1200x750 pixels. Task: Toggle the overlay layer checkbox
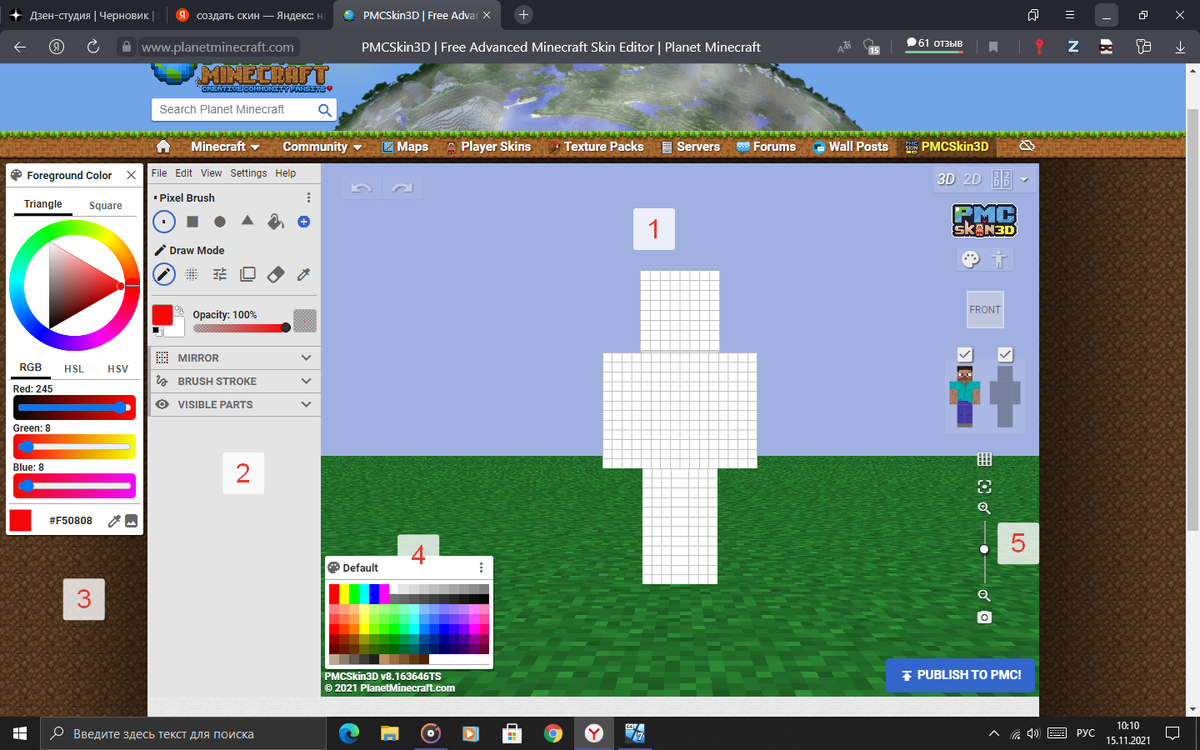pyautogui.click(x=1005, y=354)
